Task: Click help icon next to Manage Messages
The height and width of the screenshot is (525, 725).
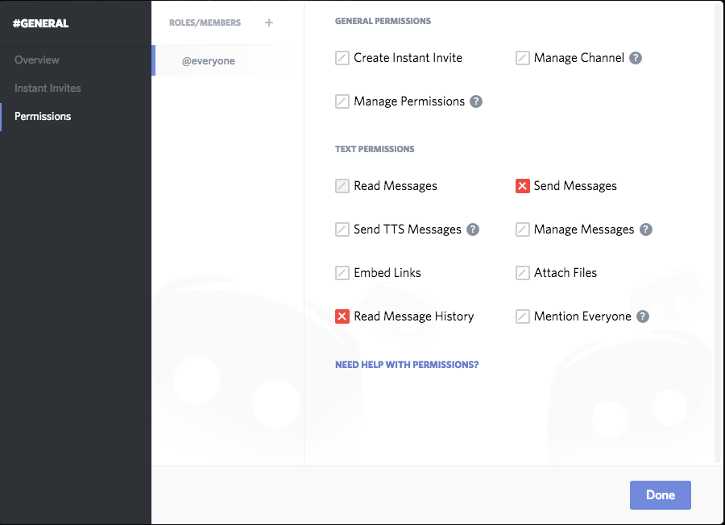Action: [646, 229]
